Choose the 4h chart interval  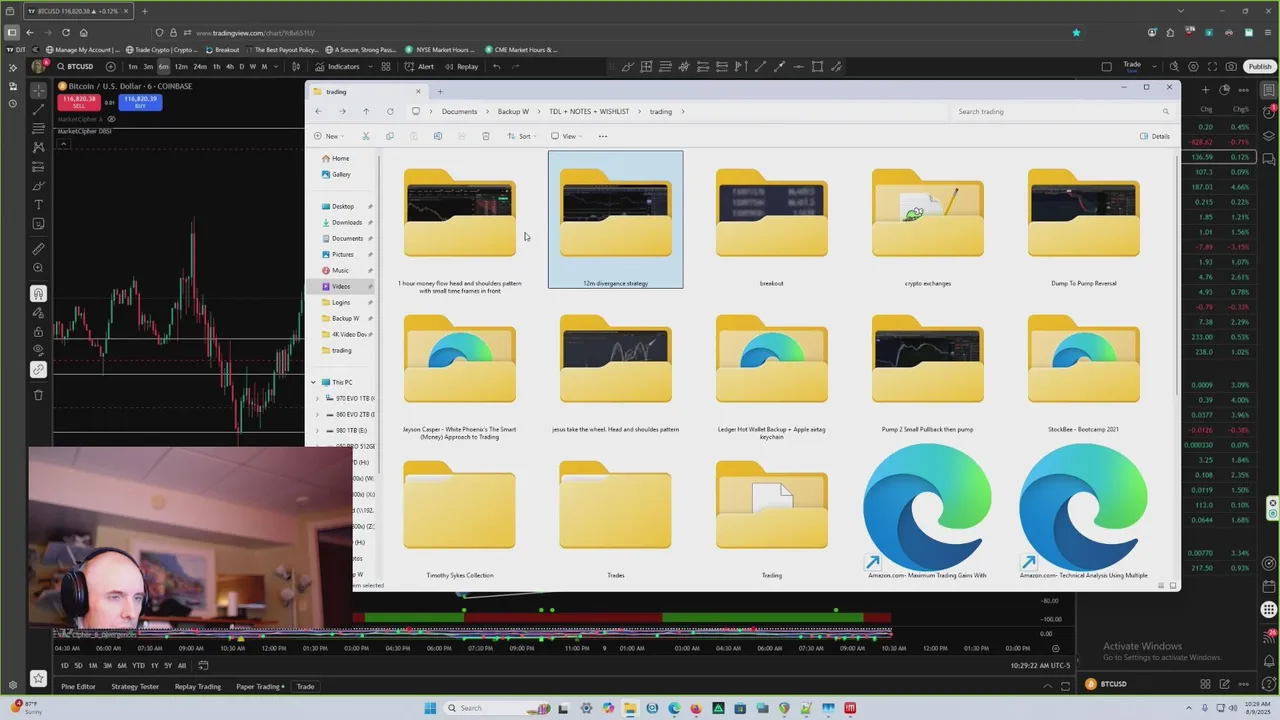click(229, 67)
